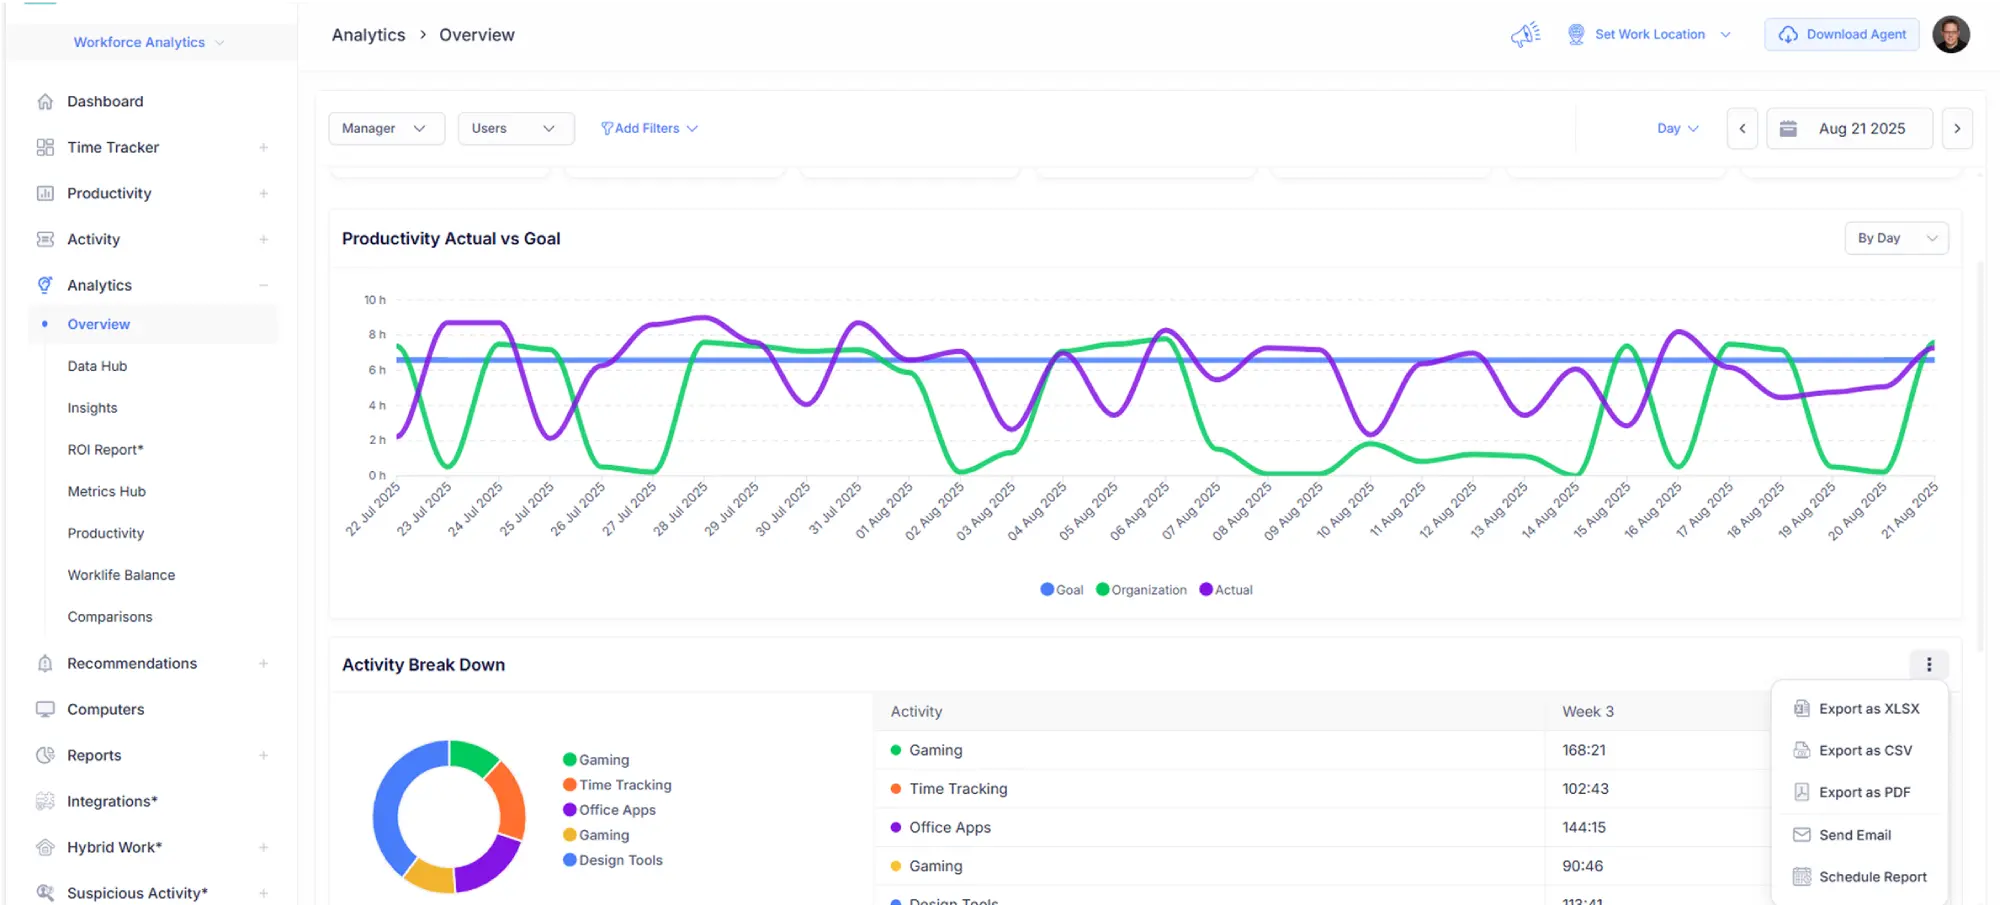Change the By Day chart grouping dropdown
Viewport: 2000px width, 905px height.
tap(1895, 238)
